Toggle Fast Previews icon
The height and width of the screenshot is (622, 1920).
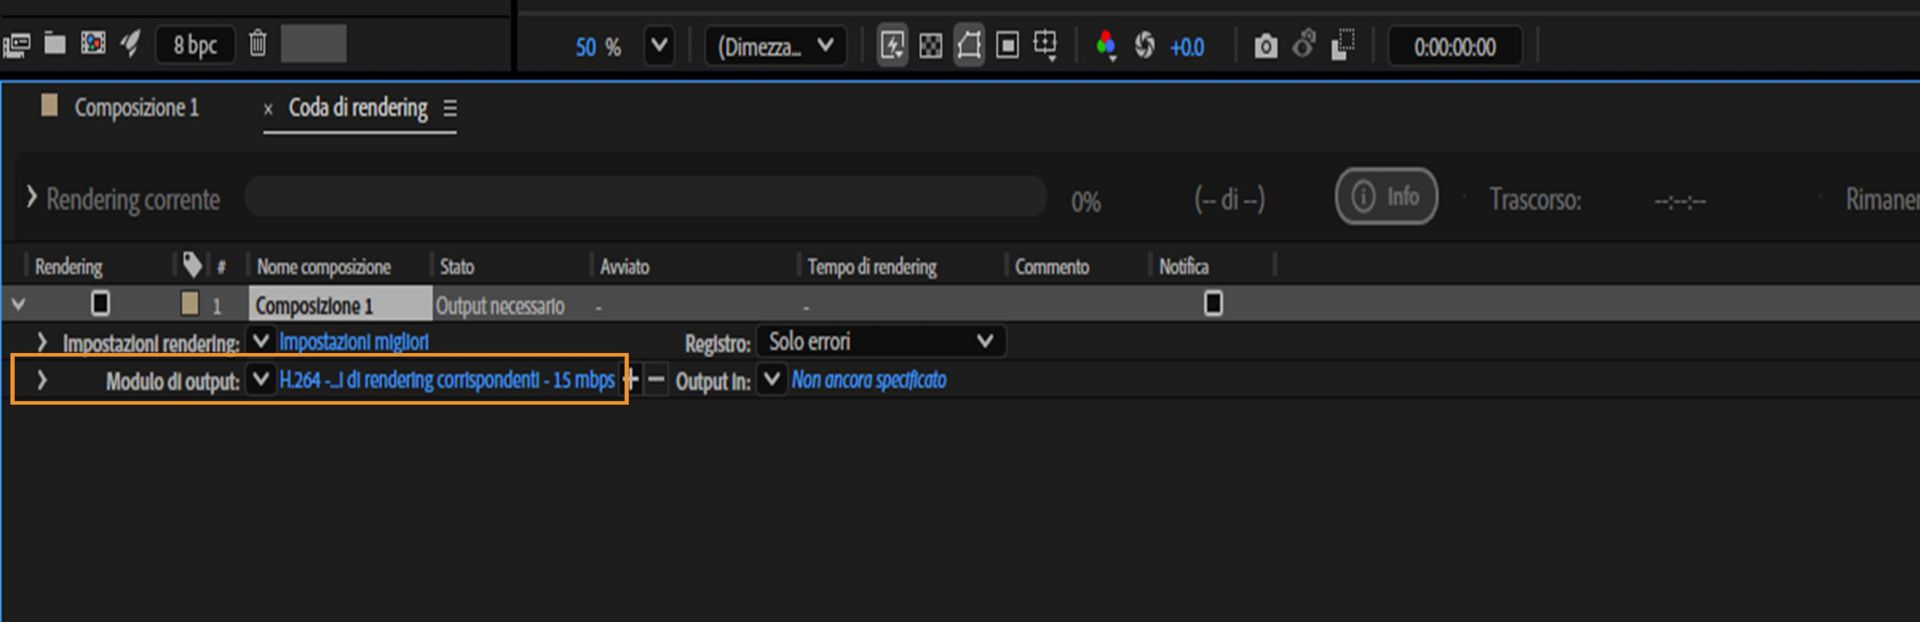892,45
